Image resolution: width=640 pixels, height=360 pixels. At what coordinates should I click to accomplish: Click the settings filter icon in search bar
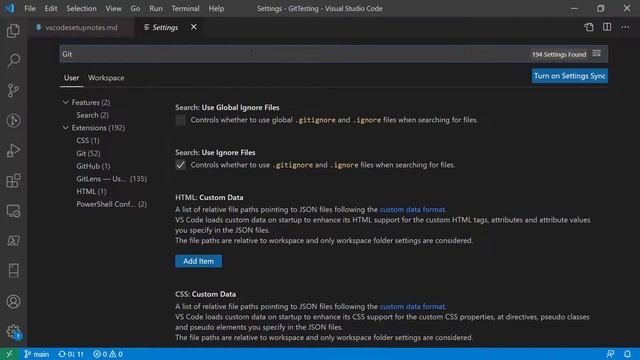[x=597, y=53]
